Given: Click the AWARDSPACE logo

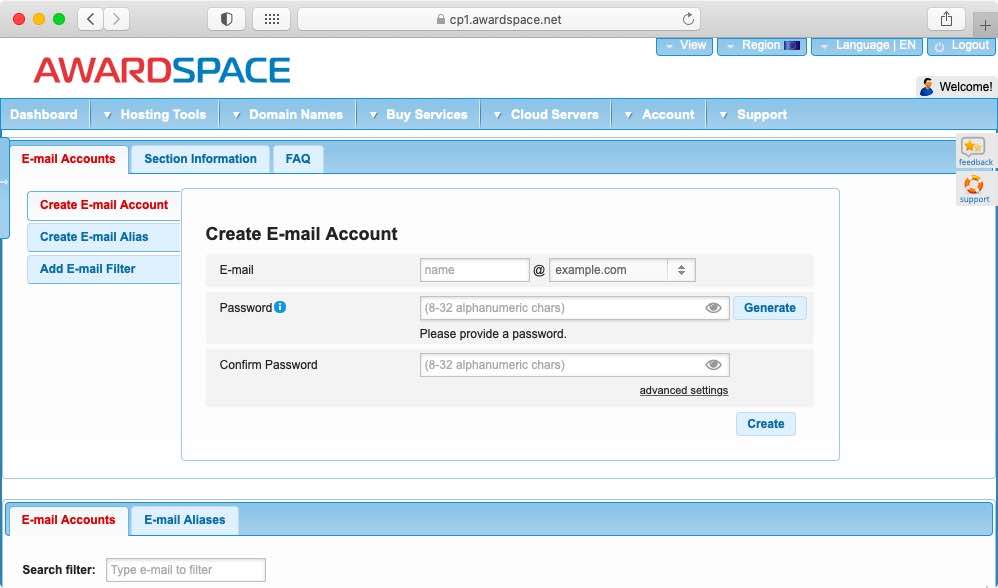Looking at the screenshot, I should 160,70.
